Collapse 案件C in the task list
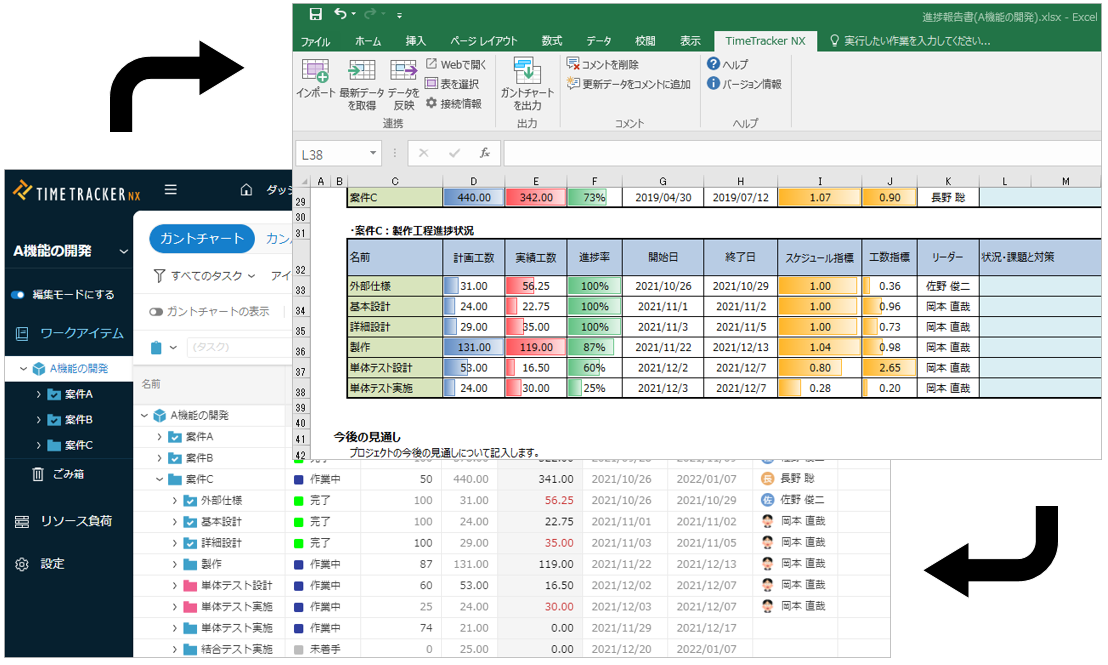Screen dimensions: 1108x665 [159, 479]
